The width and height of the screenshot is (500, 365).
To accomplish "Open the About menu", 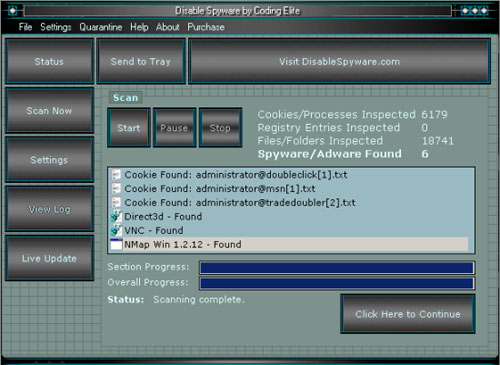I will coord(168,27).
